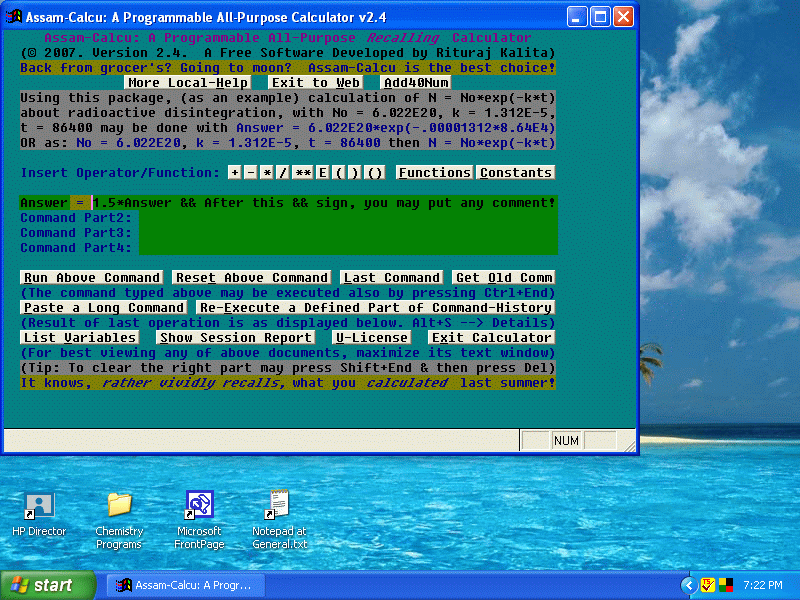Open the Constants list
The height and width of the screenshot is (600, 800).
click(515, 173)
